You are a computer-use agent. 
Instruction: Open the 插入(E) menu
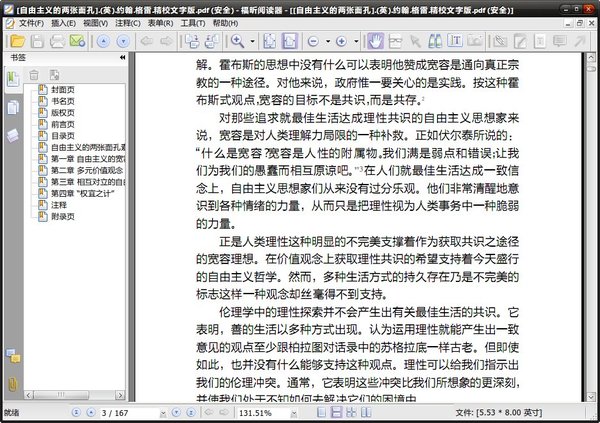(64, 23)
